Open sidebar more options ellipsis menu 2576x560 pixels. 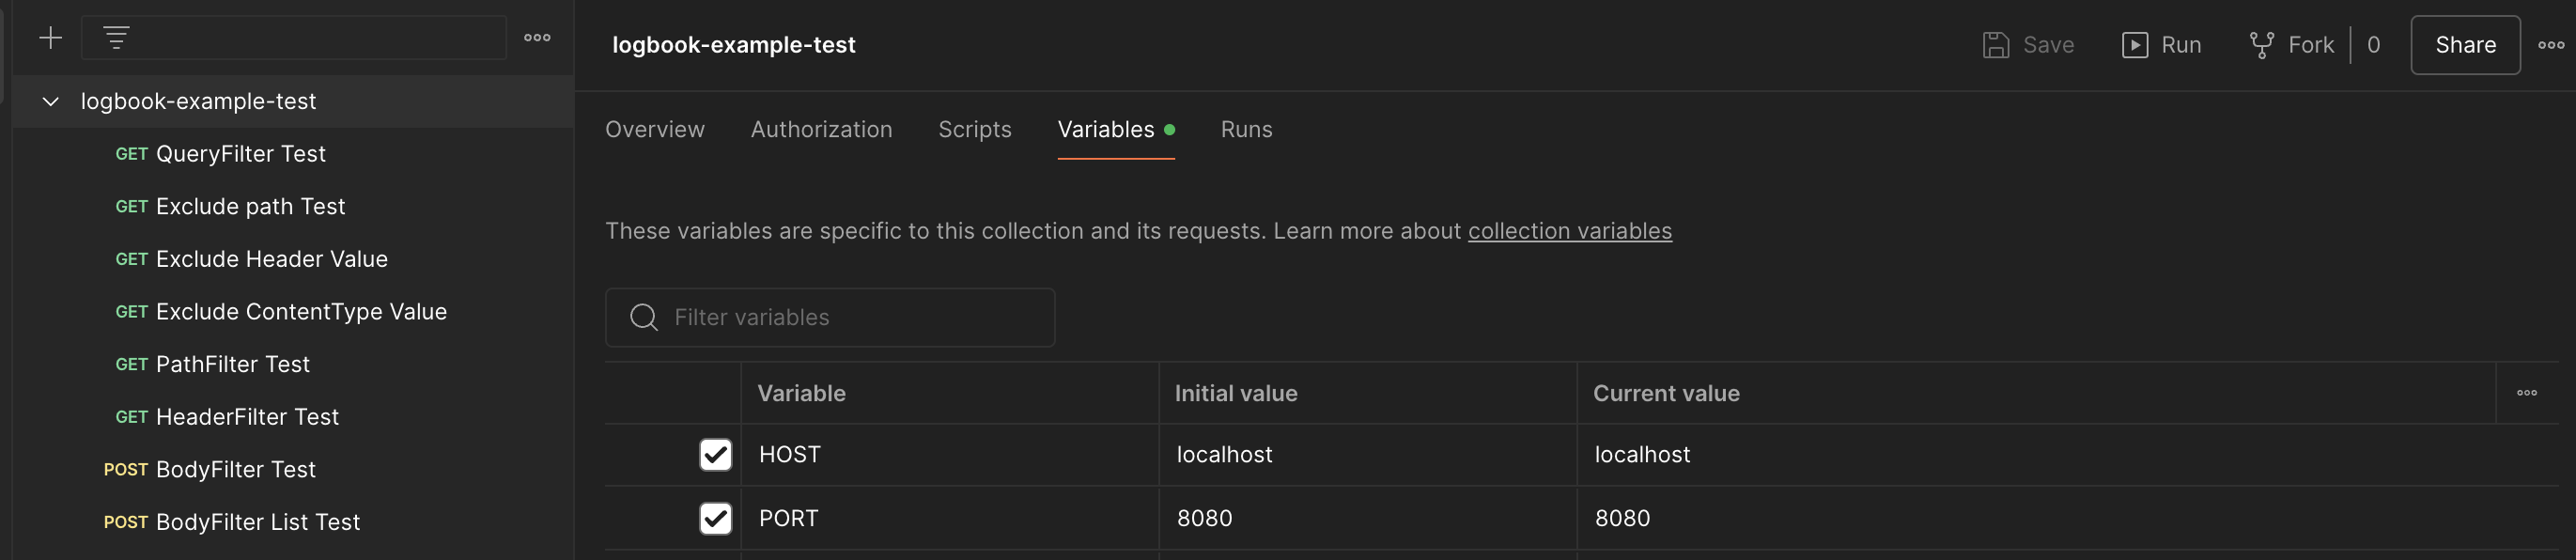pos(537,38)
